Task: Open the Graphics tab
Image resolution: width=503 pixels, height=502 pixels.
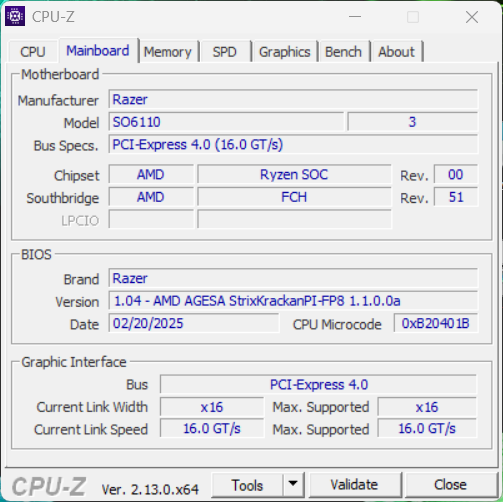Action: pyautogui.click(x=284, y=52)
